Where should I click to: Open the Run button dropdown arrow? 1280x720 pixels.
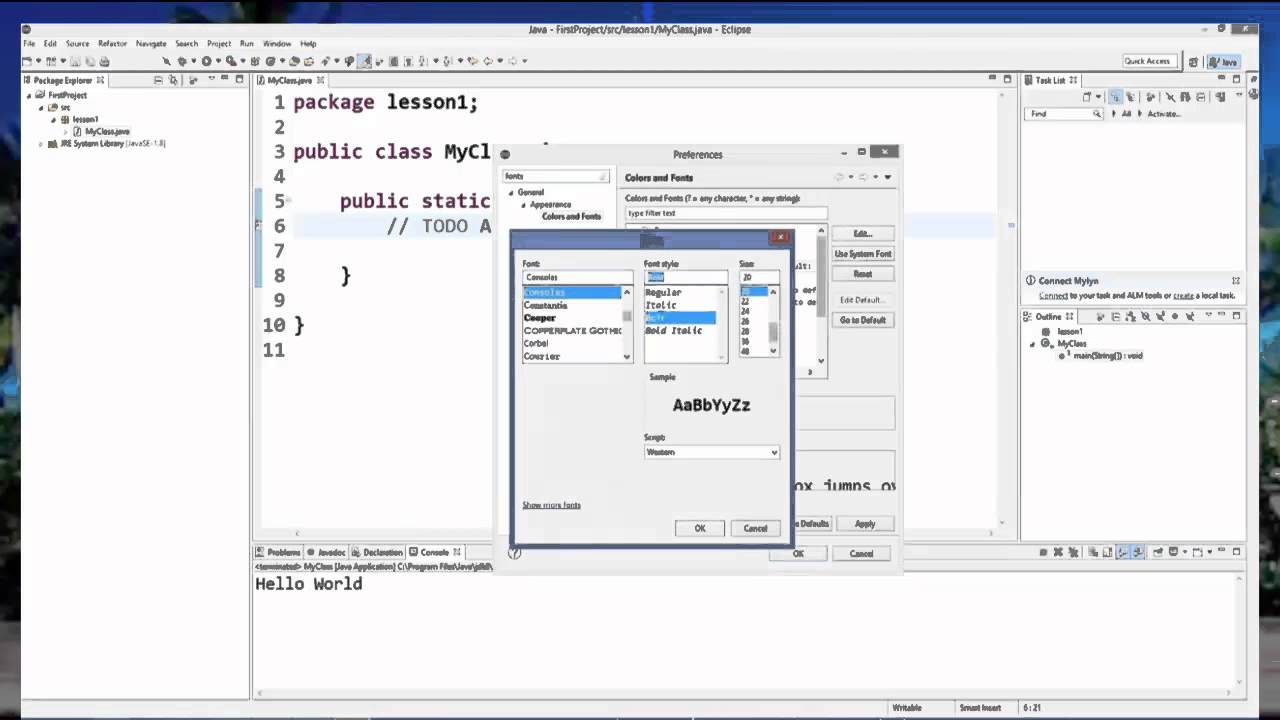[x=218, y=61]
